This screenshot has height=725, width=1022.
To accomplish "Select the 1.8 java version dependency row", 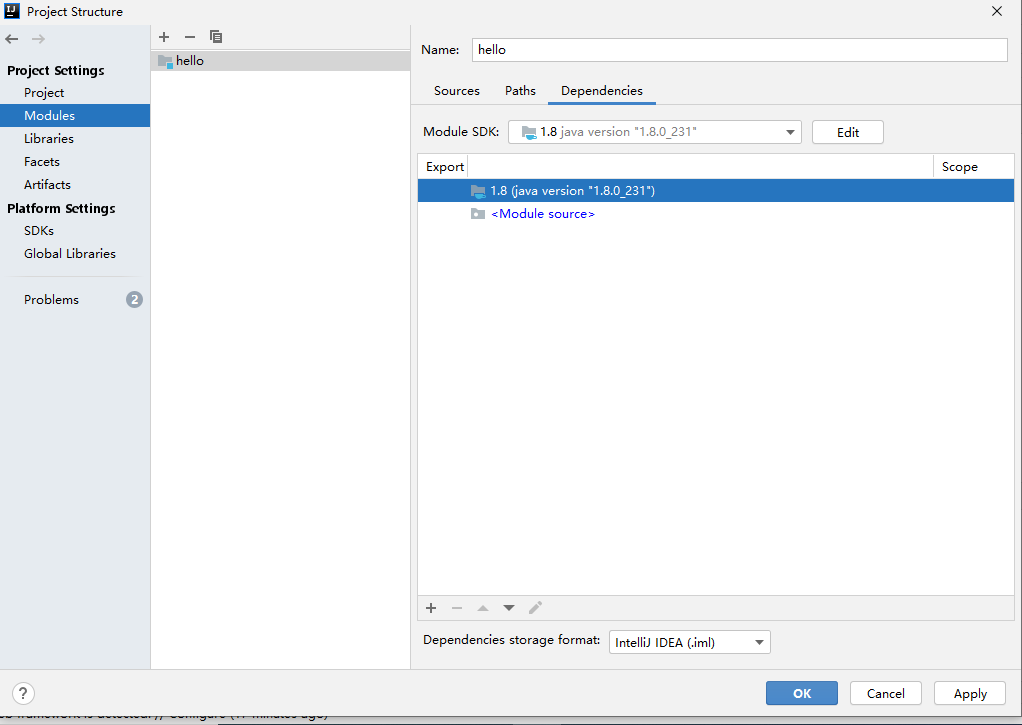I will [716, 191].
